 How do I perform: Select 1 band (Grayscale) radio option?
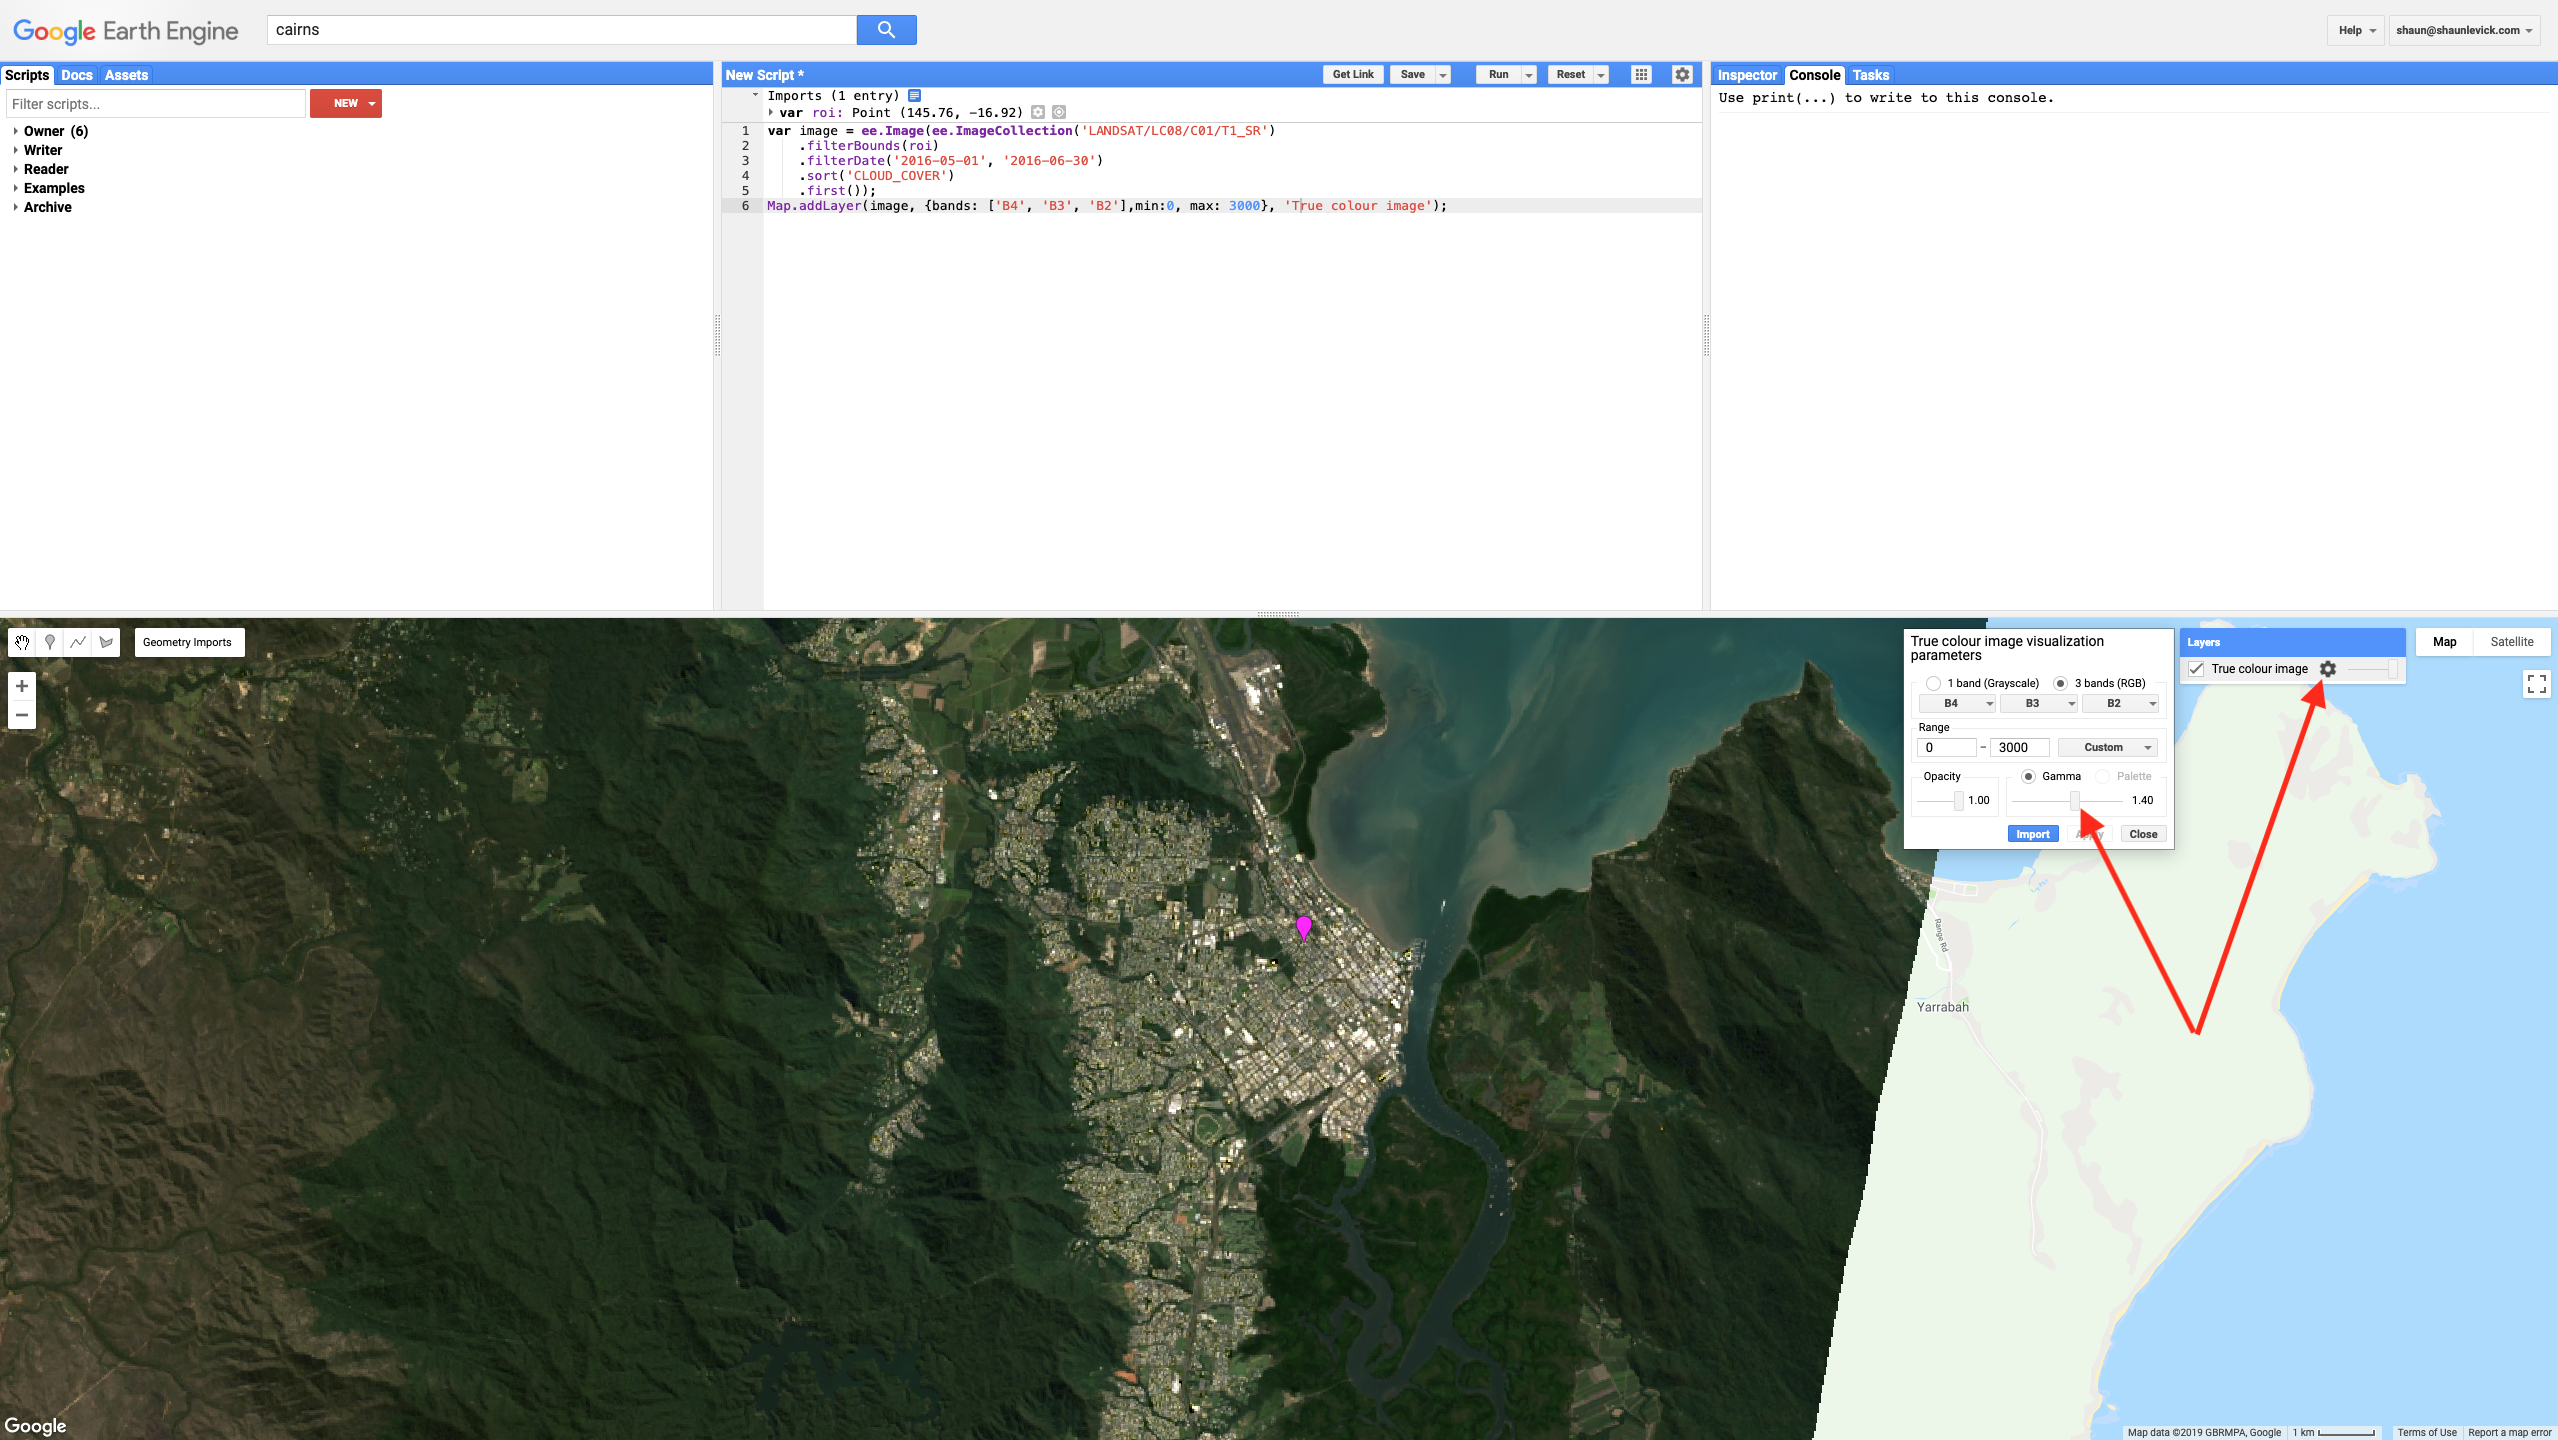pos(1933,684)
